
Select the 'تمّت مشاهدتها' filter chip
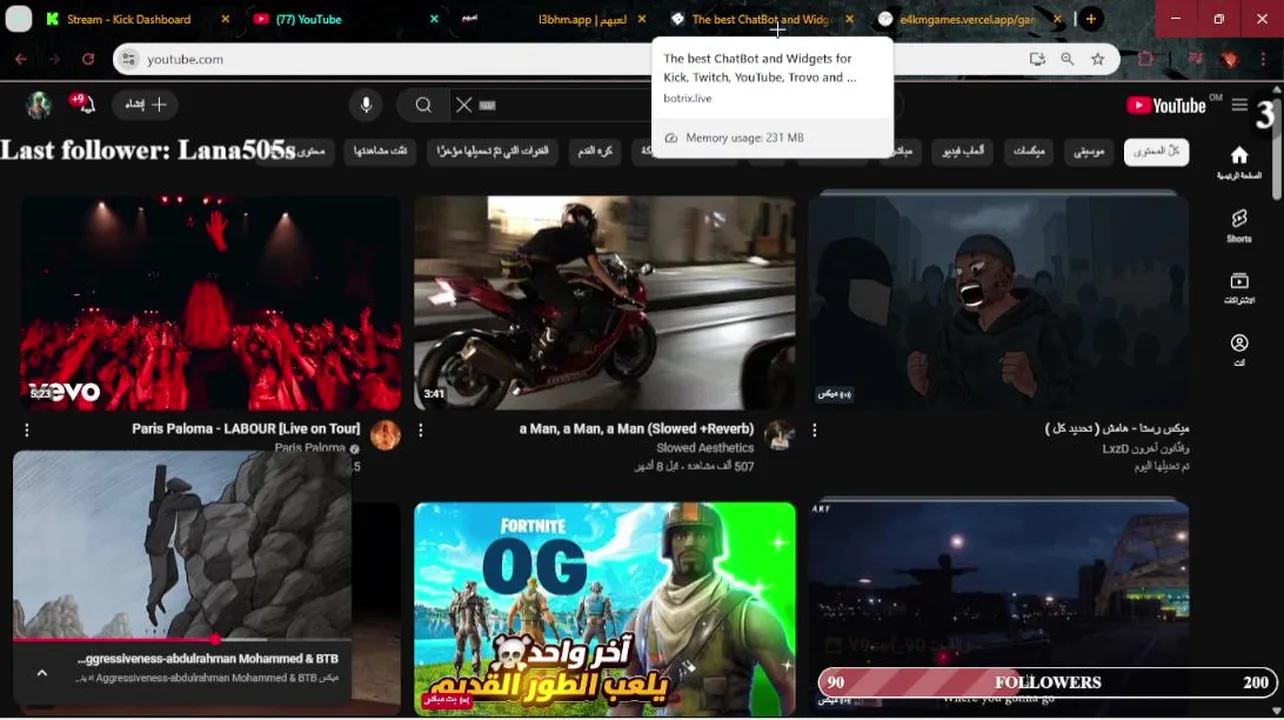click(x=380, y=151)
